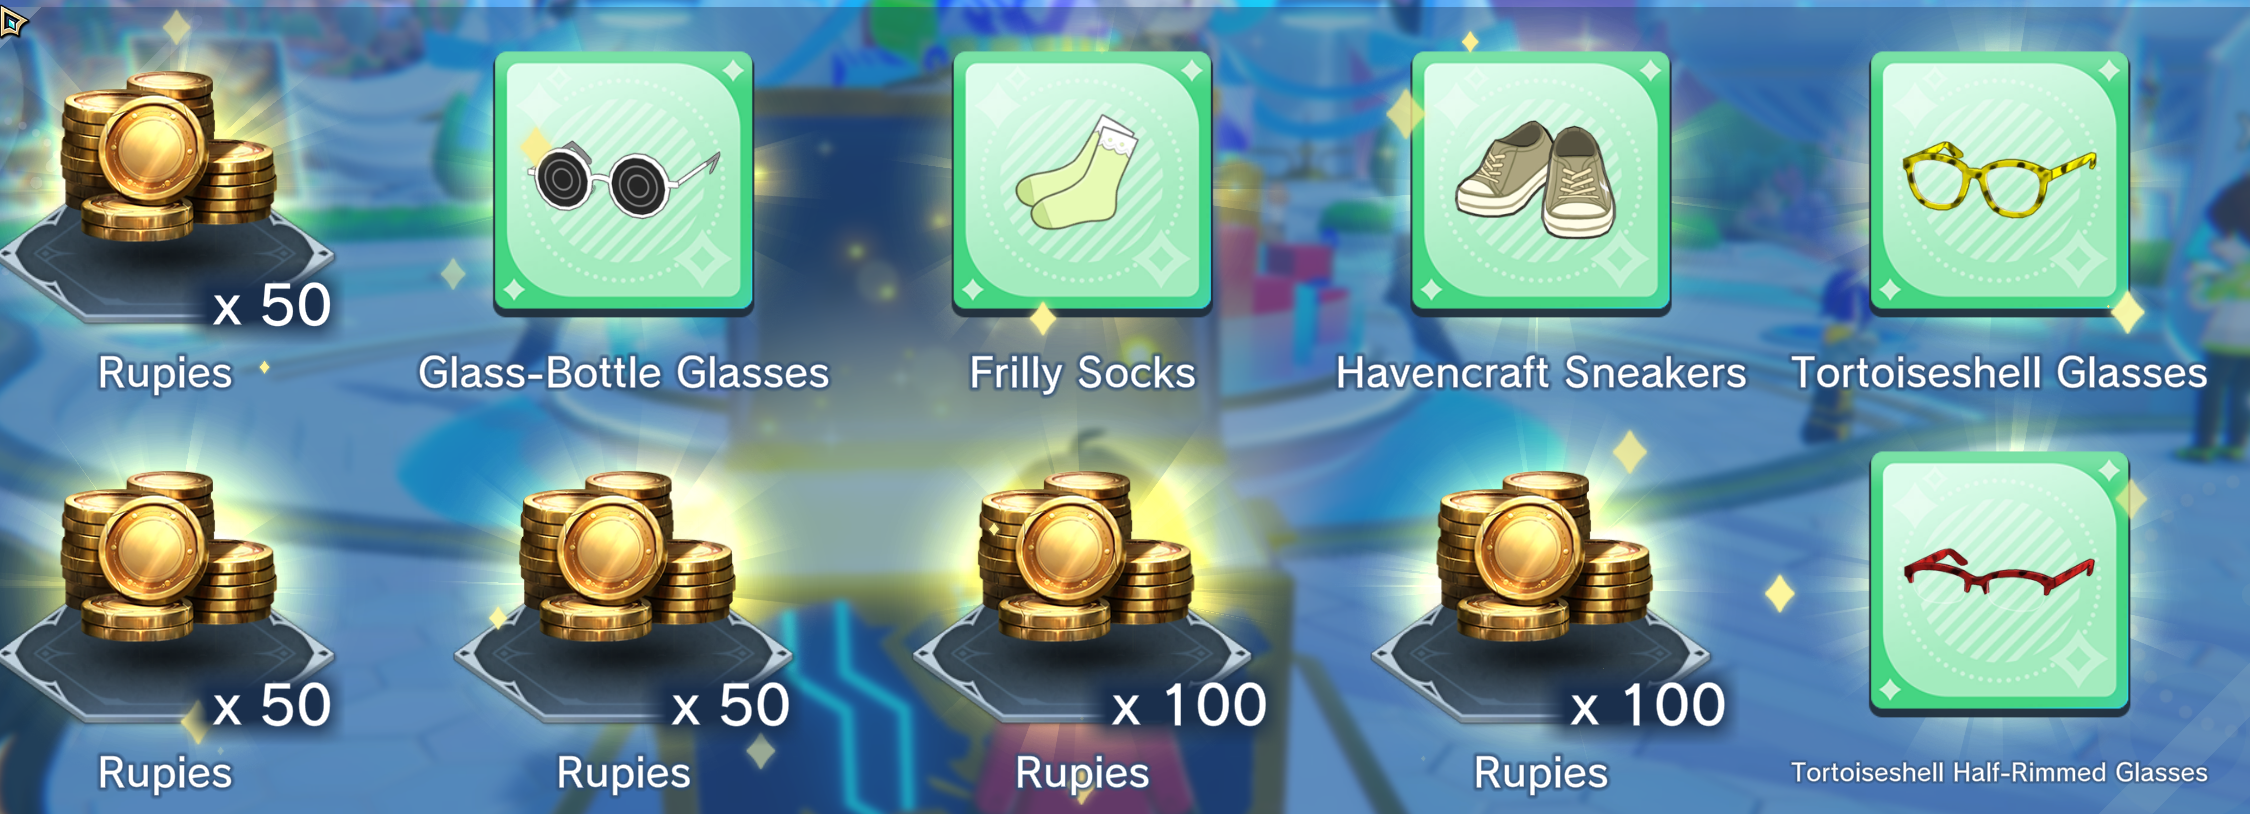Select the Glass-Bottle Glasses round sunglasses icon
Screen dimensions: 2250x814
[623, 183]
